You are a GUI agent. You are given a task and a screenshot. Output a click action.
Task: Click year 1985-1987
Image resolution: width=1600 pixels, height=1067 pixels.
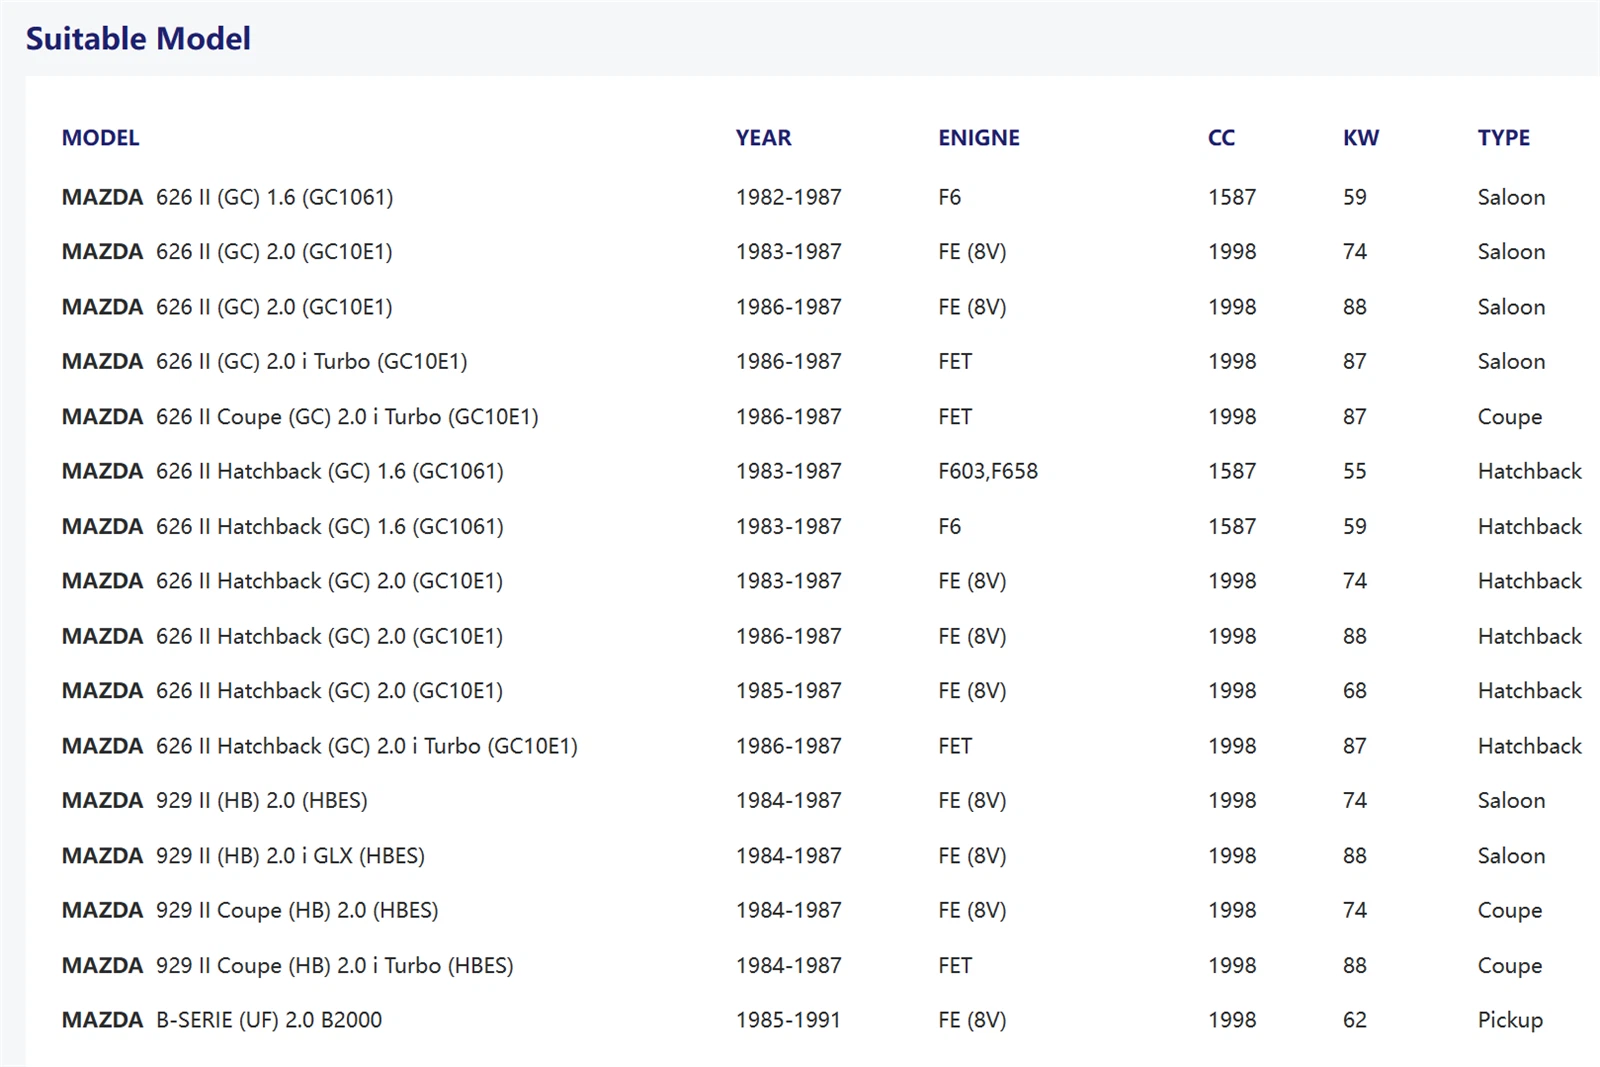click(789, 691)
